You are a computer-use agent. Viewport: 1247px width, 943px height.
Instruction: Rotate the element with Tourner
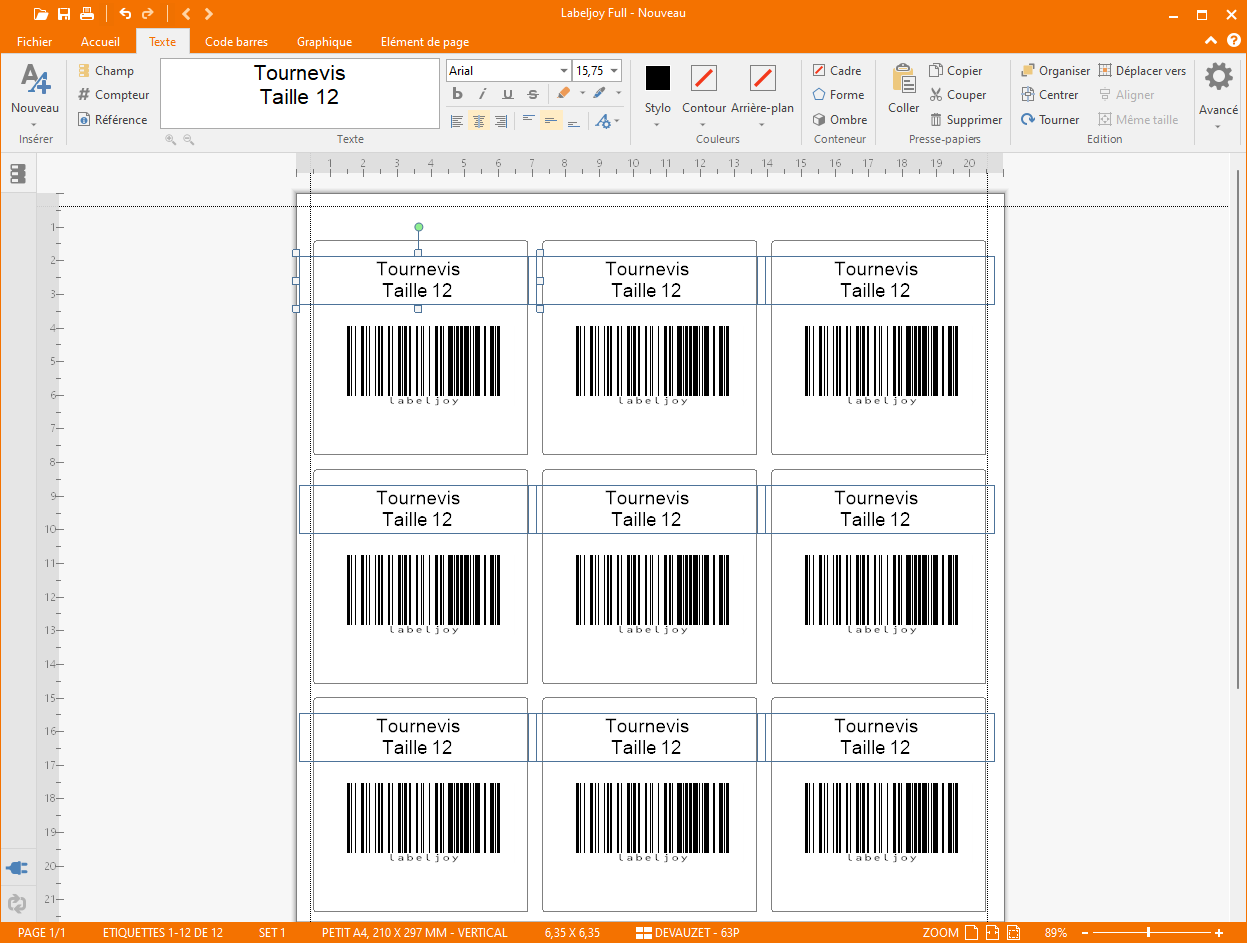coord(1050,120)
